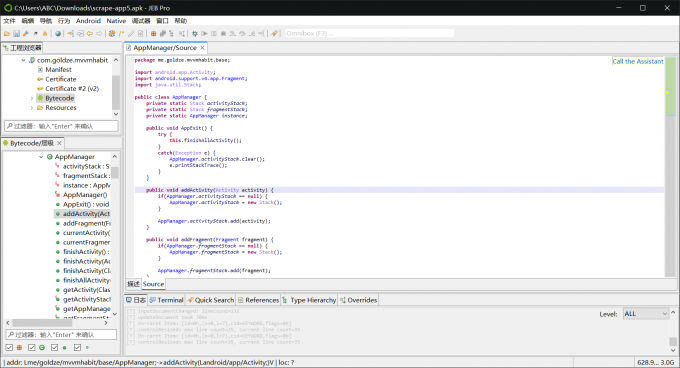This screenshot has width=680, height=368.
Task: Click the debugger step-into toolbar icon
Action: point(233,33)
